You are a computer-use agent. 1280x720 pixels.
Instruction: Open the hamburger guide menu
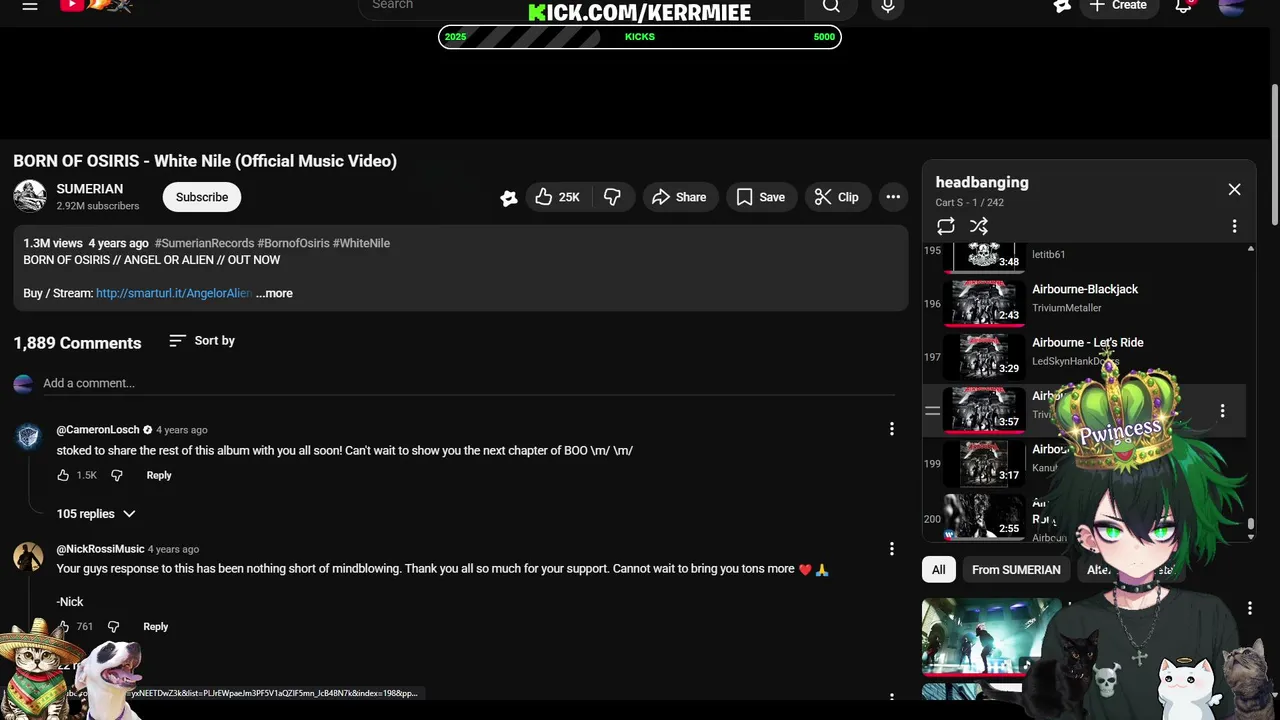tap(30, 5)
